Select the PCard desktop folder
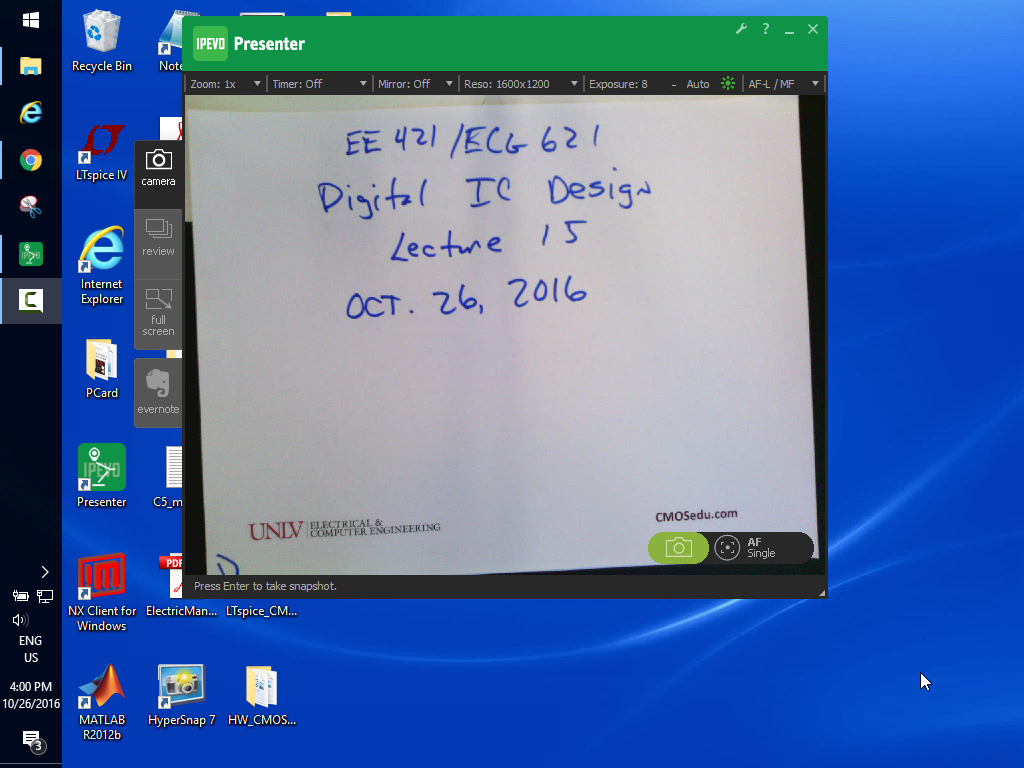1024x768 pixels. [102, 368]
